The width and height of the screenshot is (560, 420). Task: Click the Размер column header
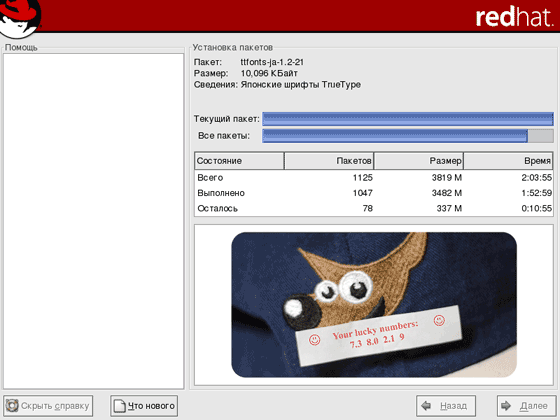[419, 161]
